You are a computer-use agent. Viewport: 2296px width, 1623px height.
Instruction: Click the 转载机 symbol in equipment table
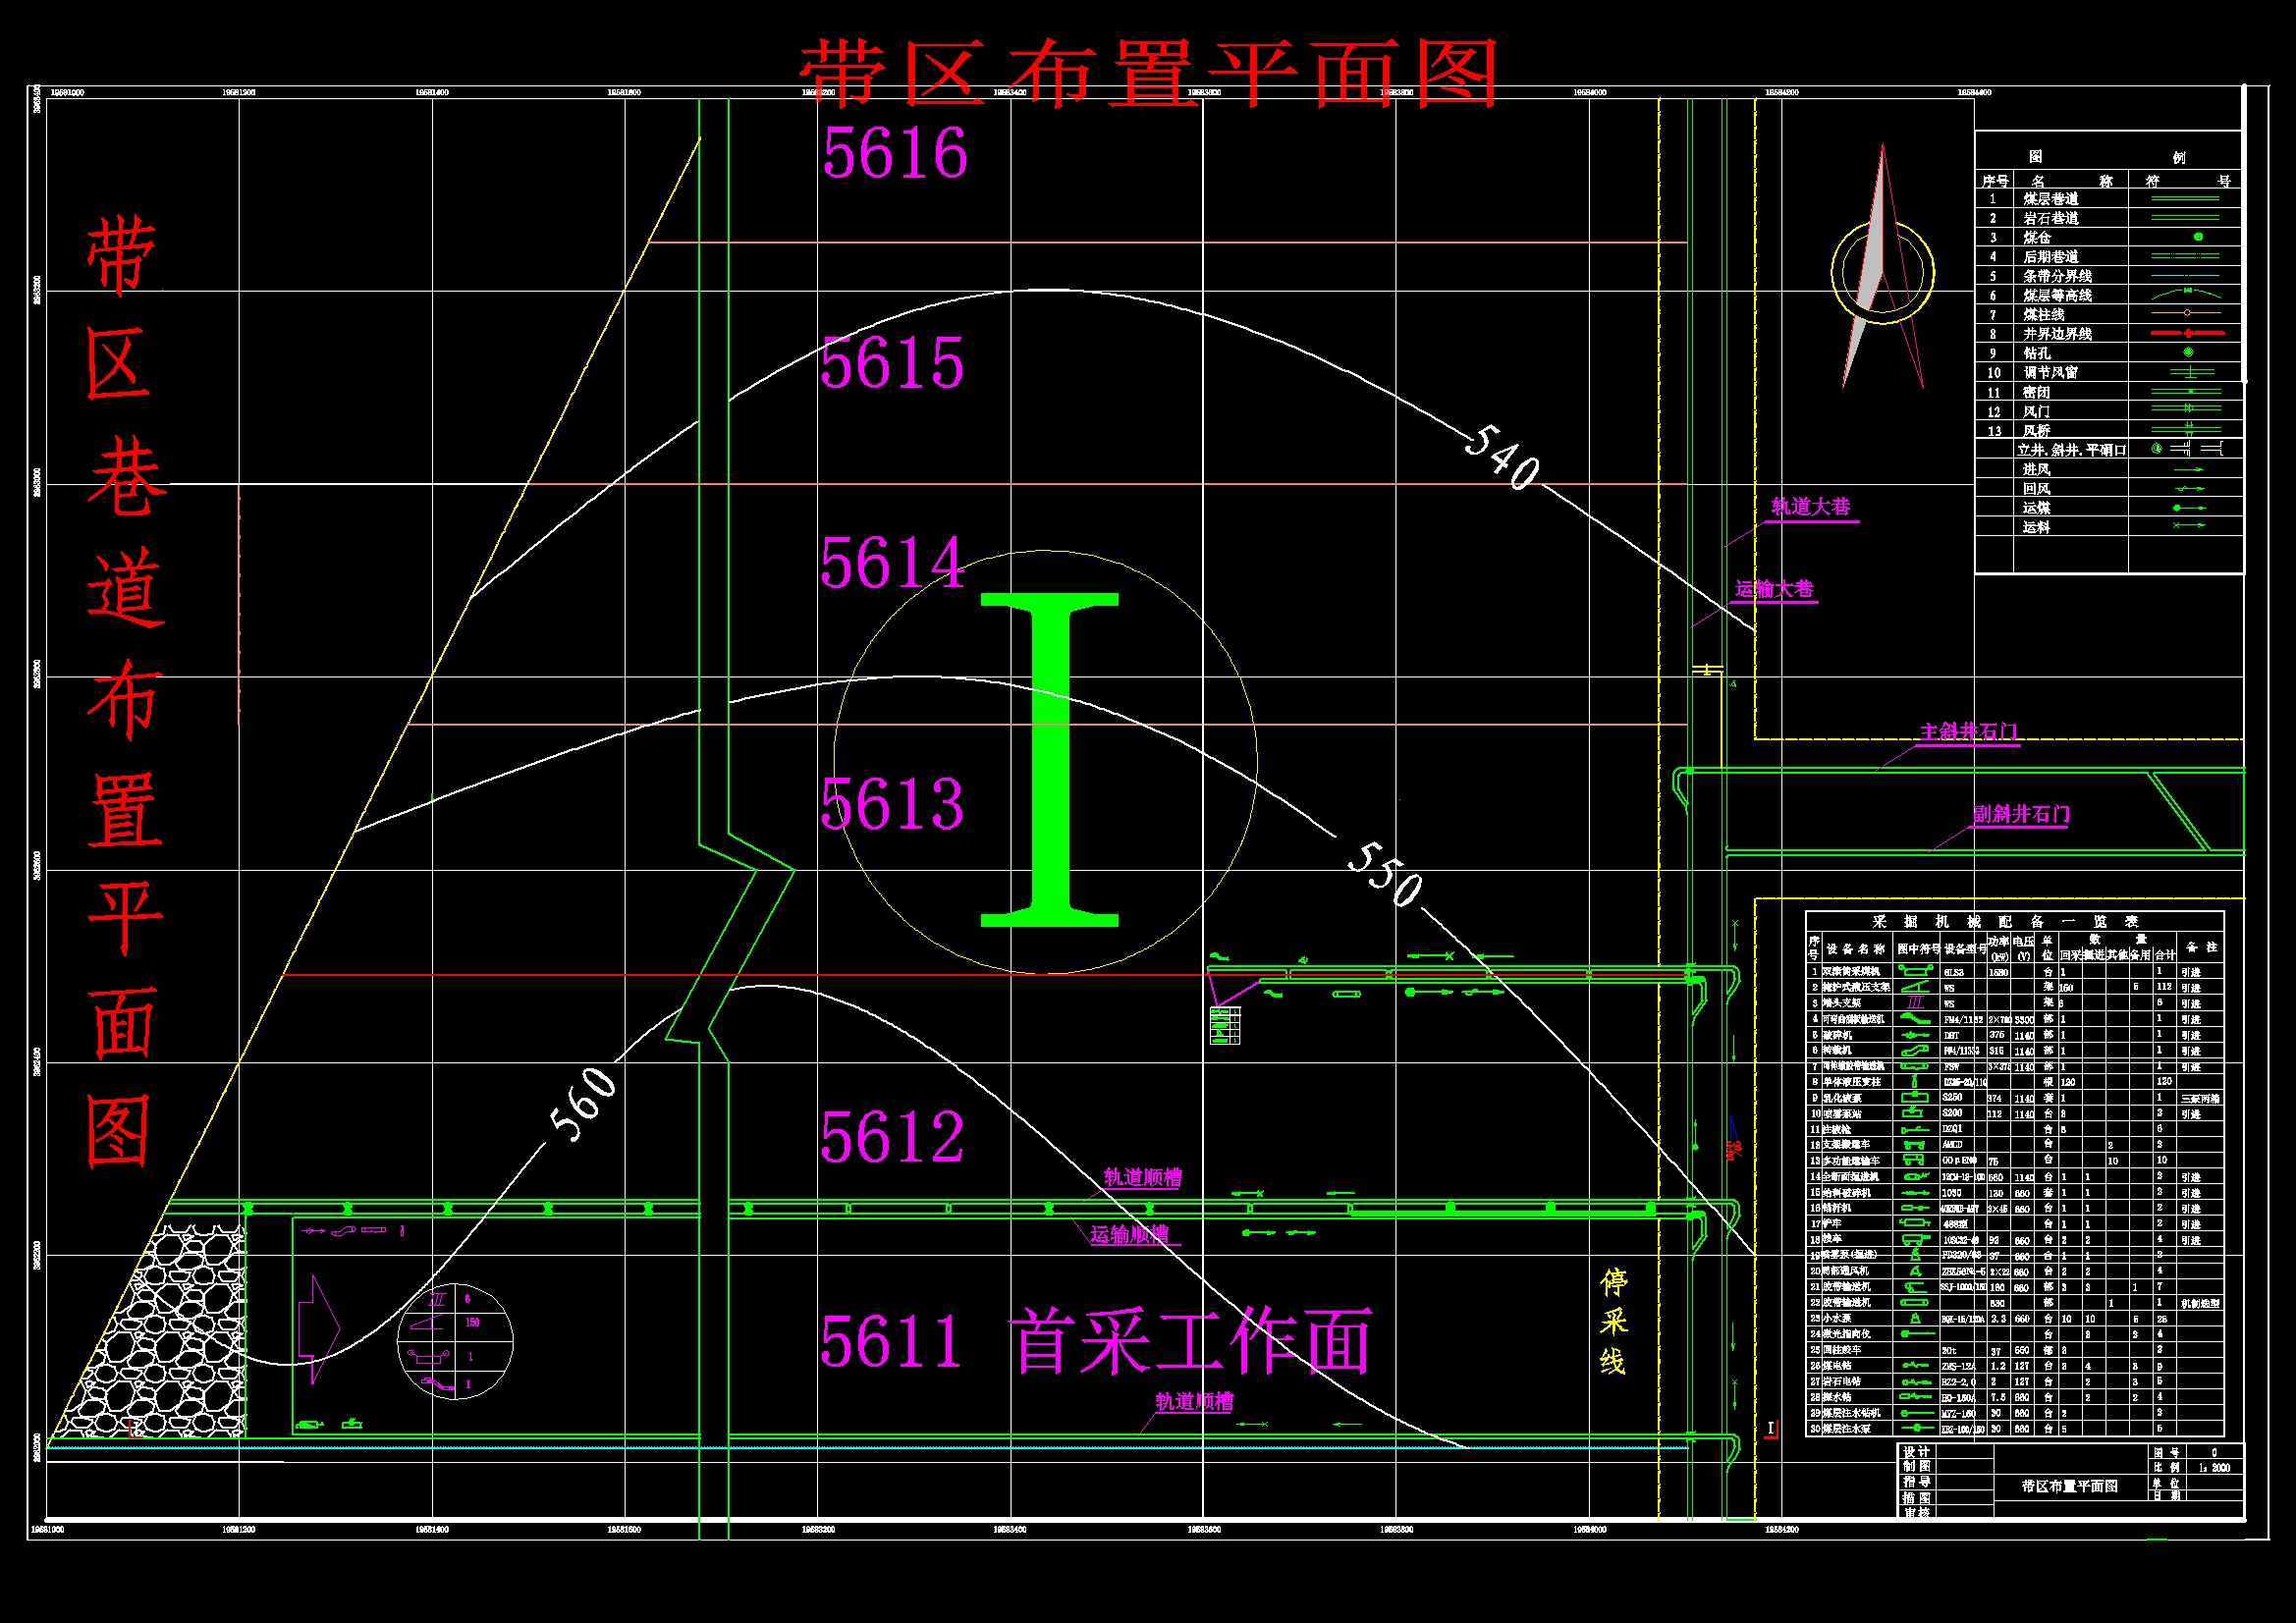1915,1050
